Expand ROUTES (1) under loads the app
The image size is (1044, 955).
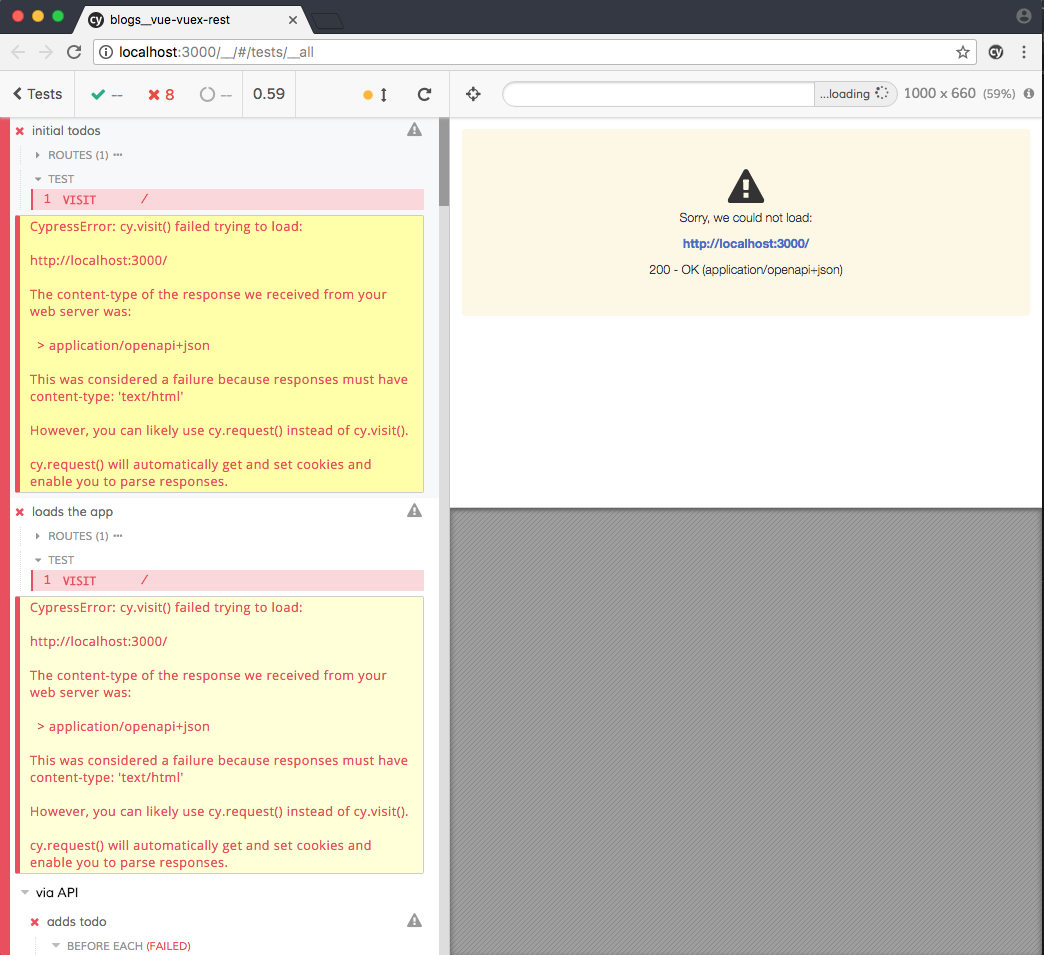pyautogui.click(x=78, y=536)
